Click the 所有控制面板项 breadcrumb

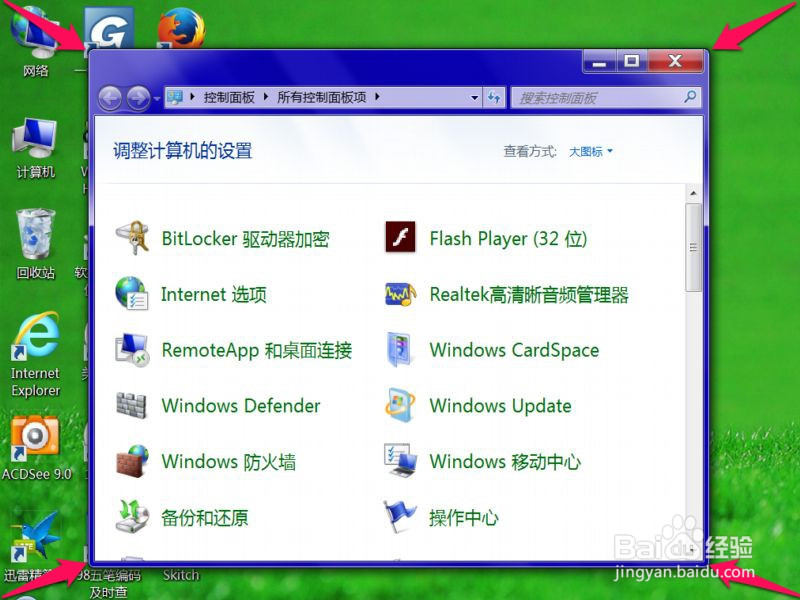[321, 97]
